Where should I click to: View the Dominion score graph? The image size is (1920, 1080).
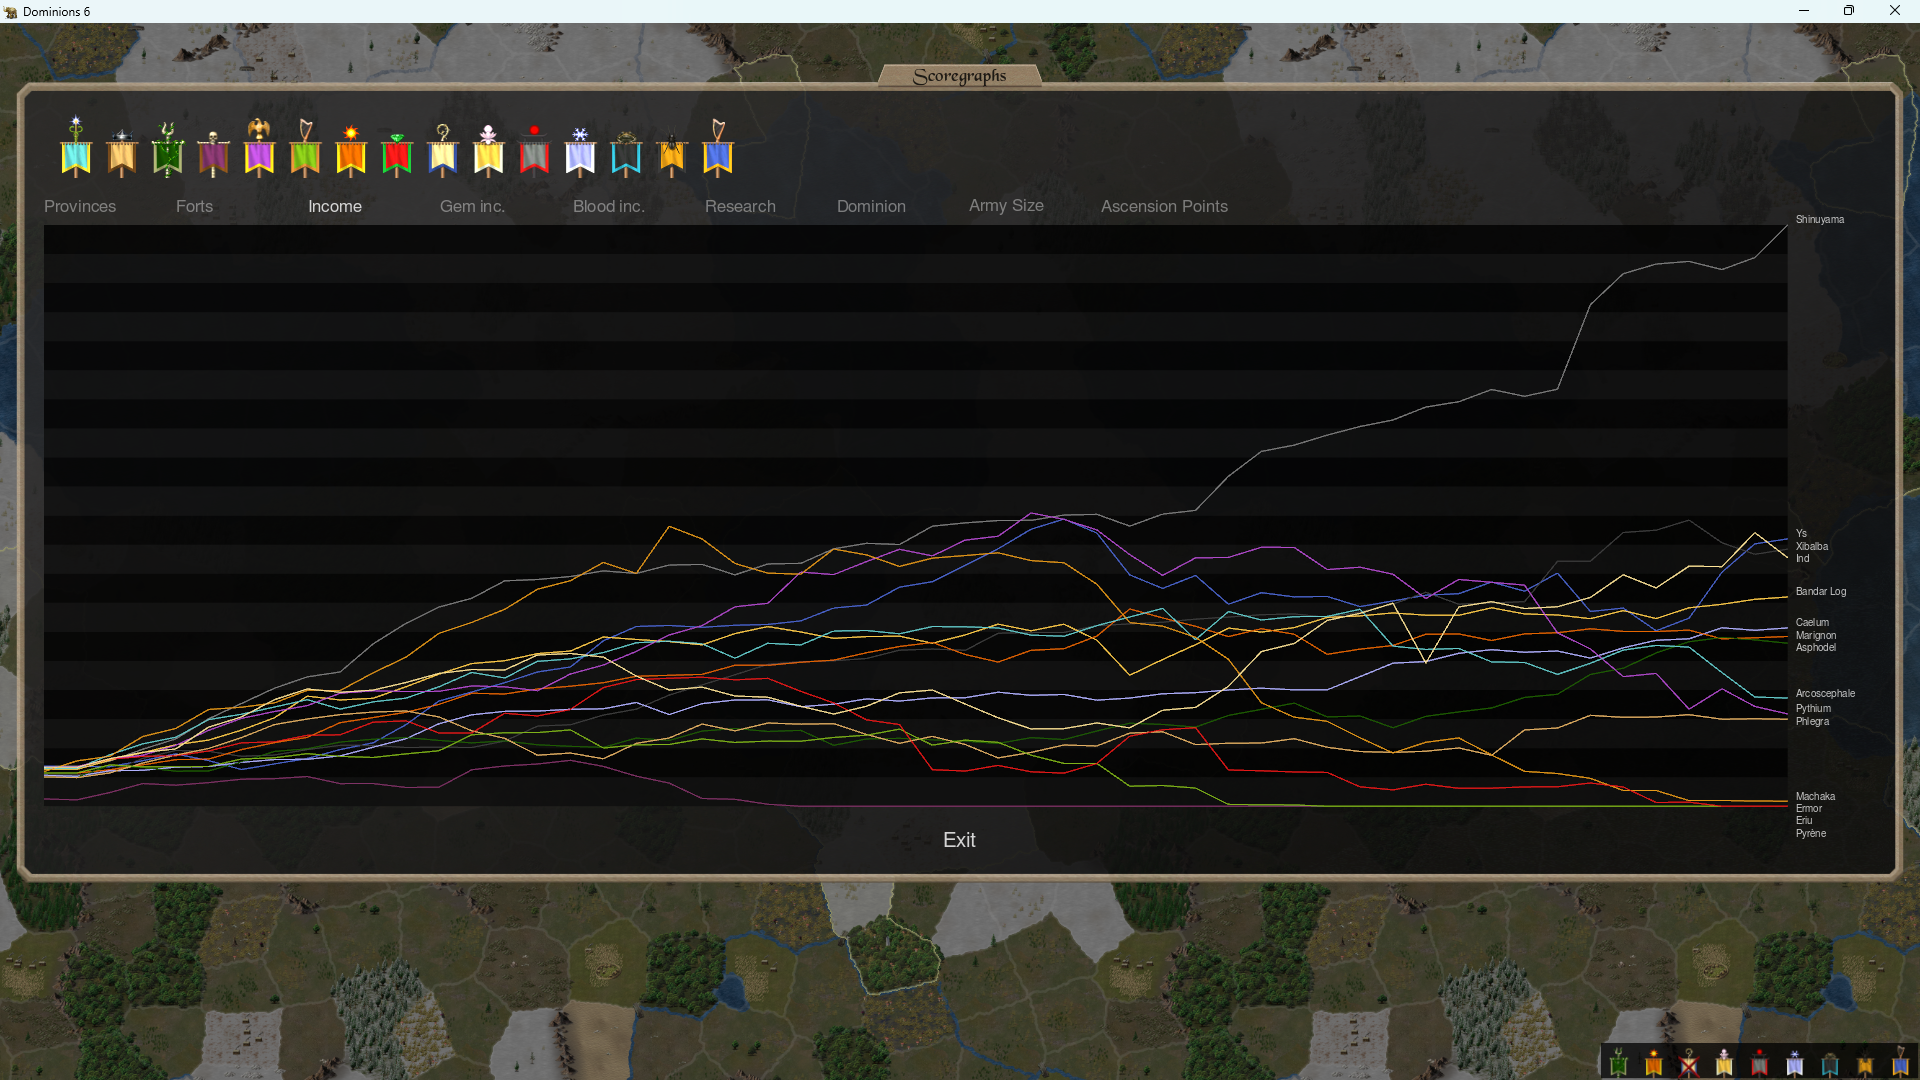click(x=871, y=206)
